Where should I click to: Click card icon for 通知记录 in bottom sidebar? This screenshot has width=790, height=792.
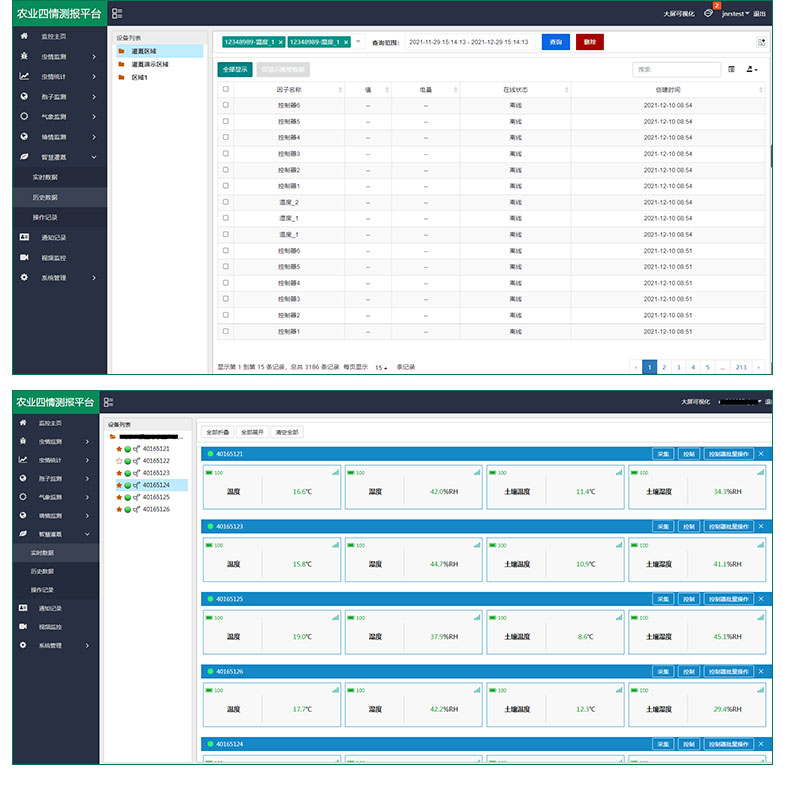tap(23, 608)
